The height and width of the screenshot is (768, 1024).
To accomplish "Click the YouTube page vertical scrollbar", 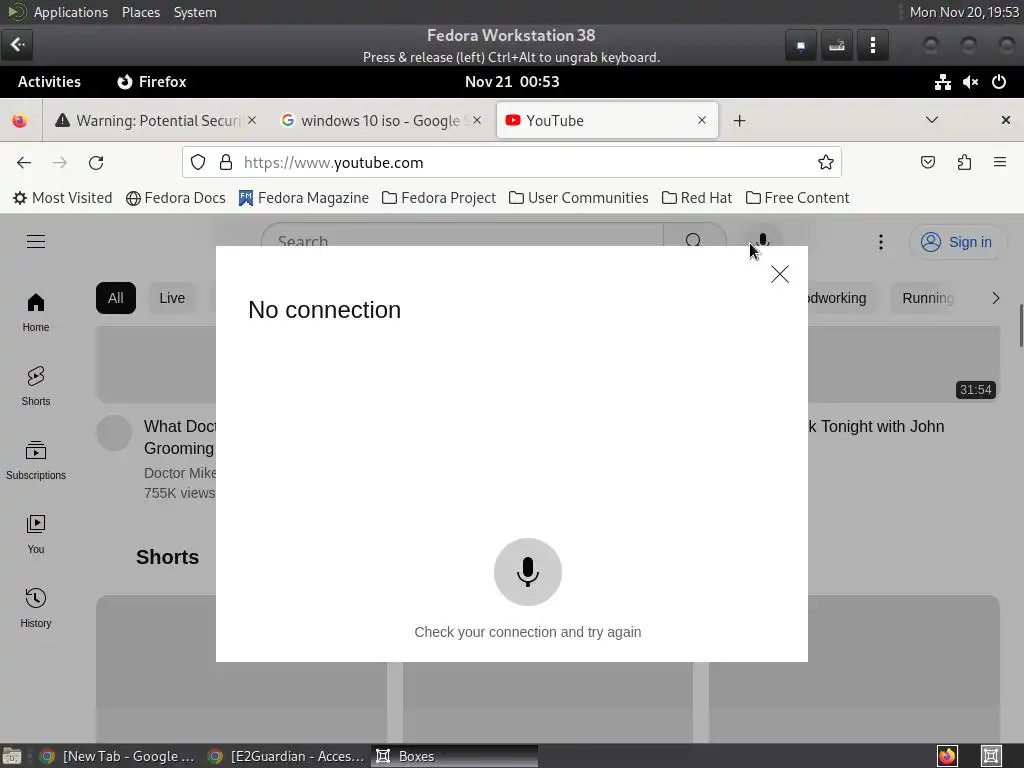I will (x=1020, y=327).
